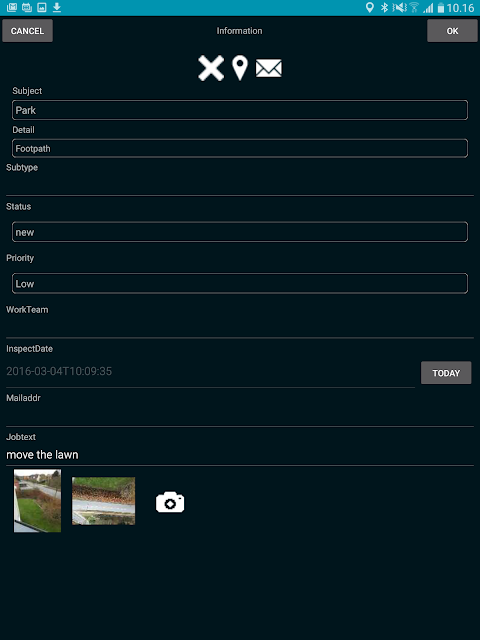Expand the Status dropdown showing new
480x640 pixels.
tap(240, 232)
